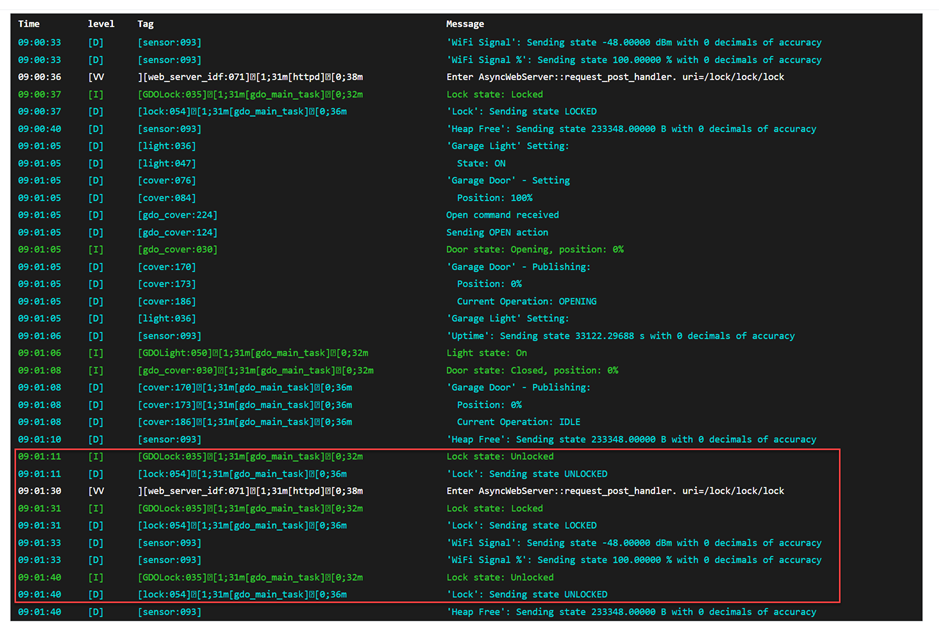Select the [cover:076] tag
The width and height of the screenshot is (939, 638).
[166, 180]
